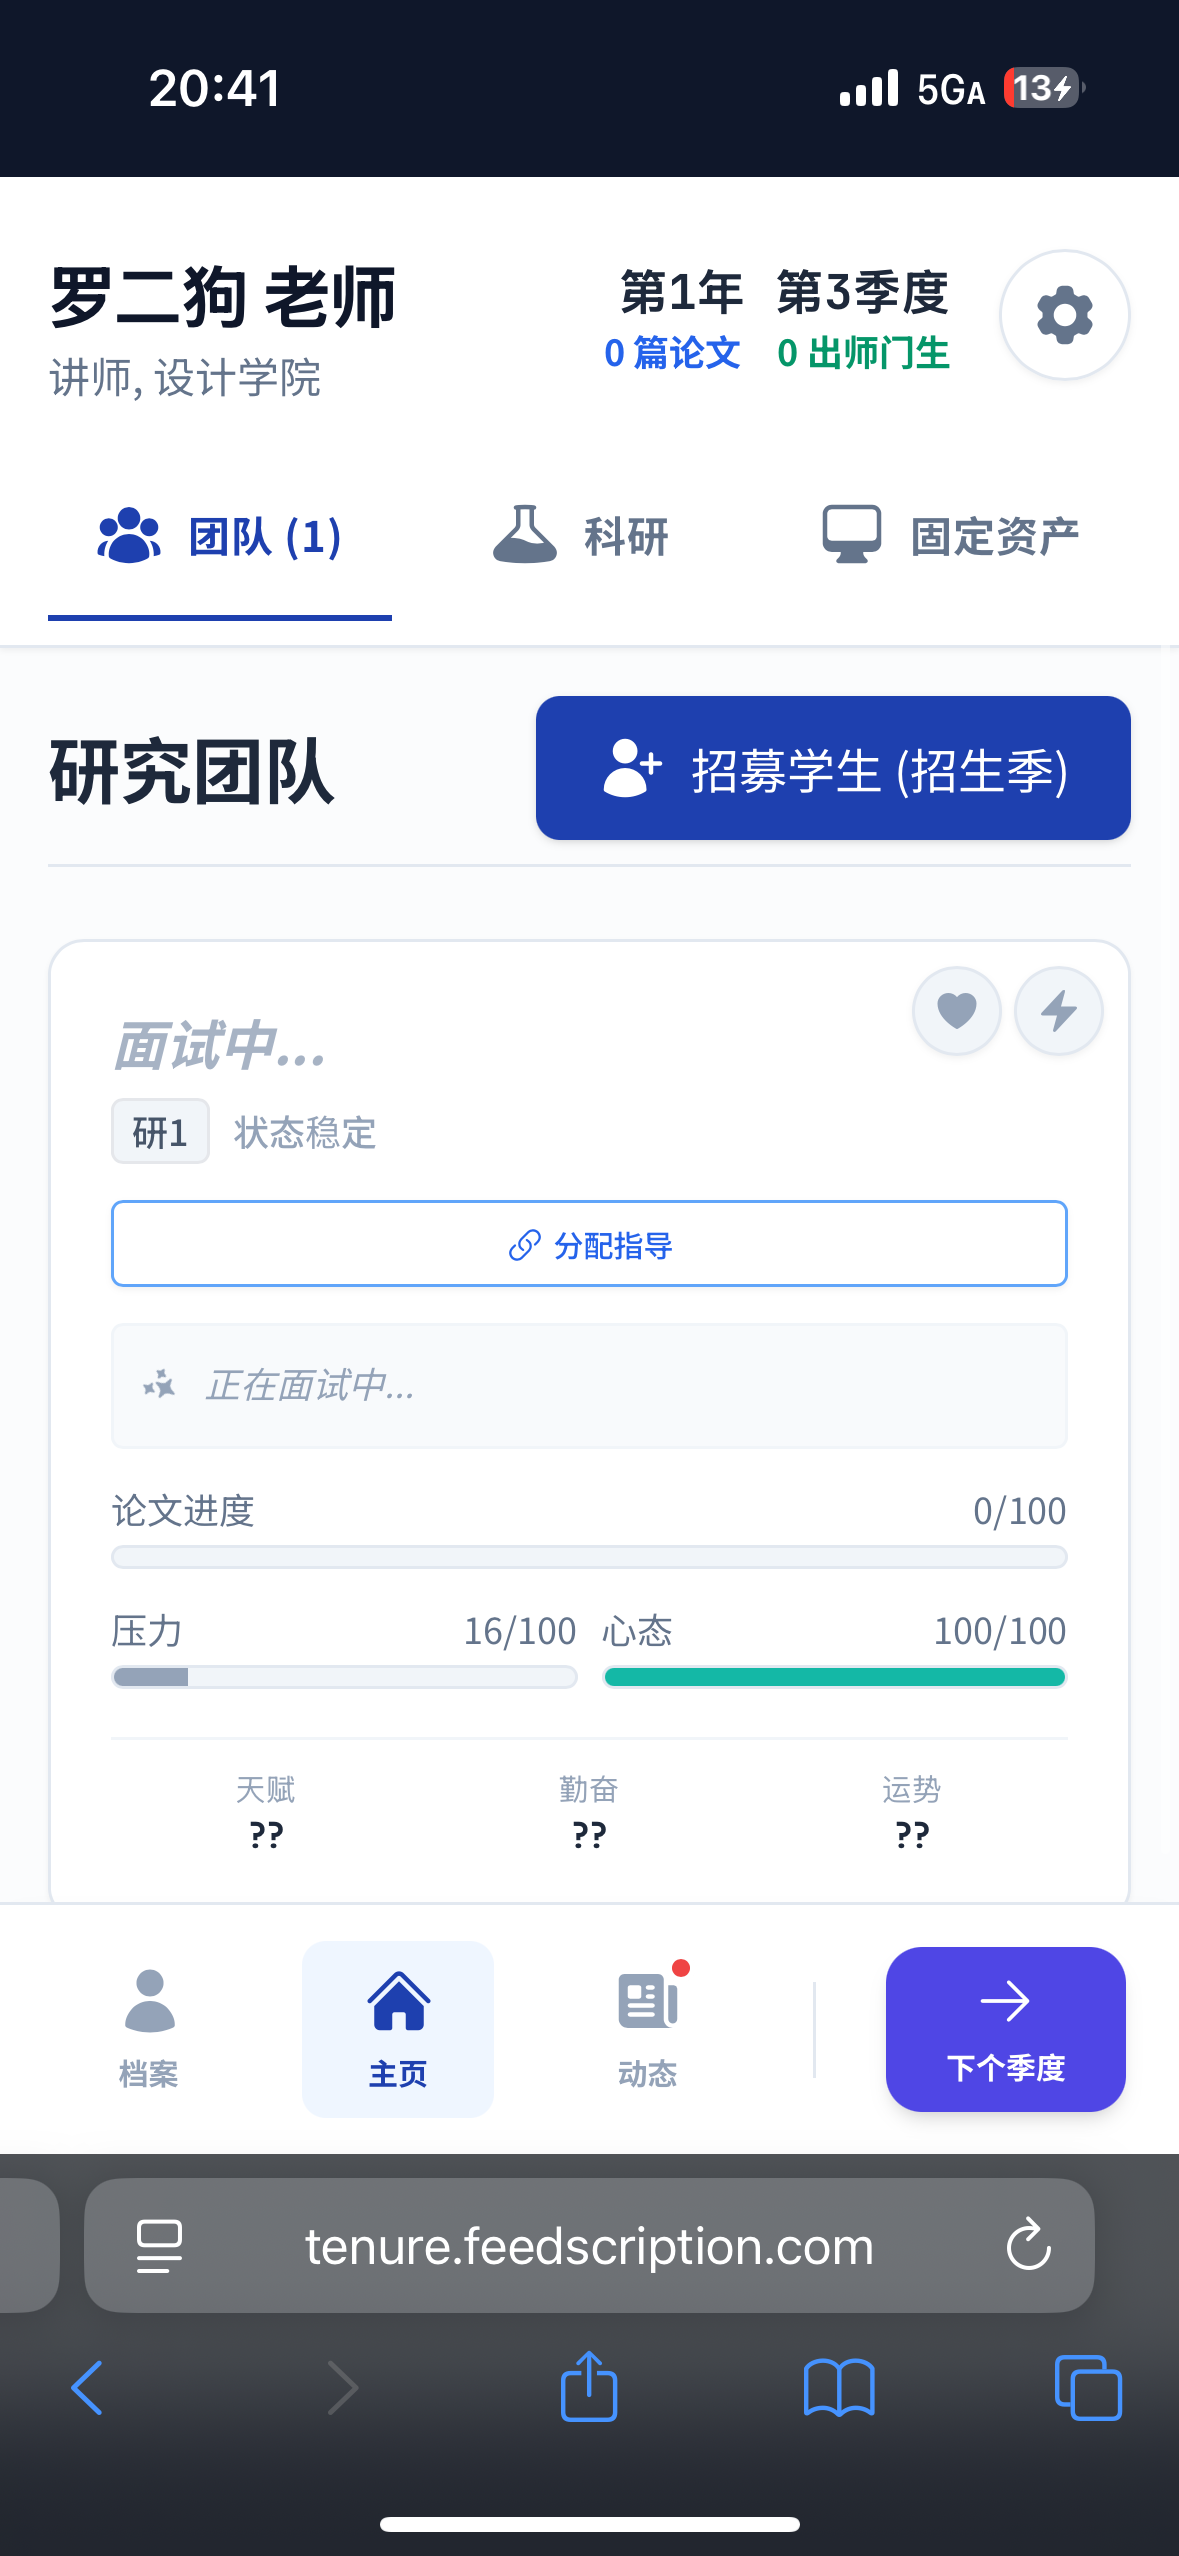Open Safari bookmarks

[839, 2387]
